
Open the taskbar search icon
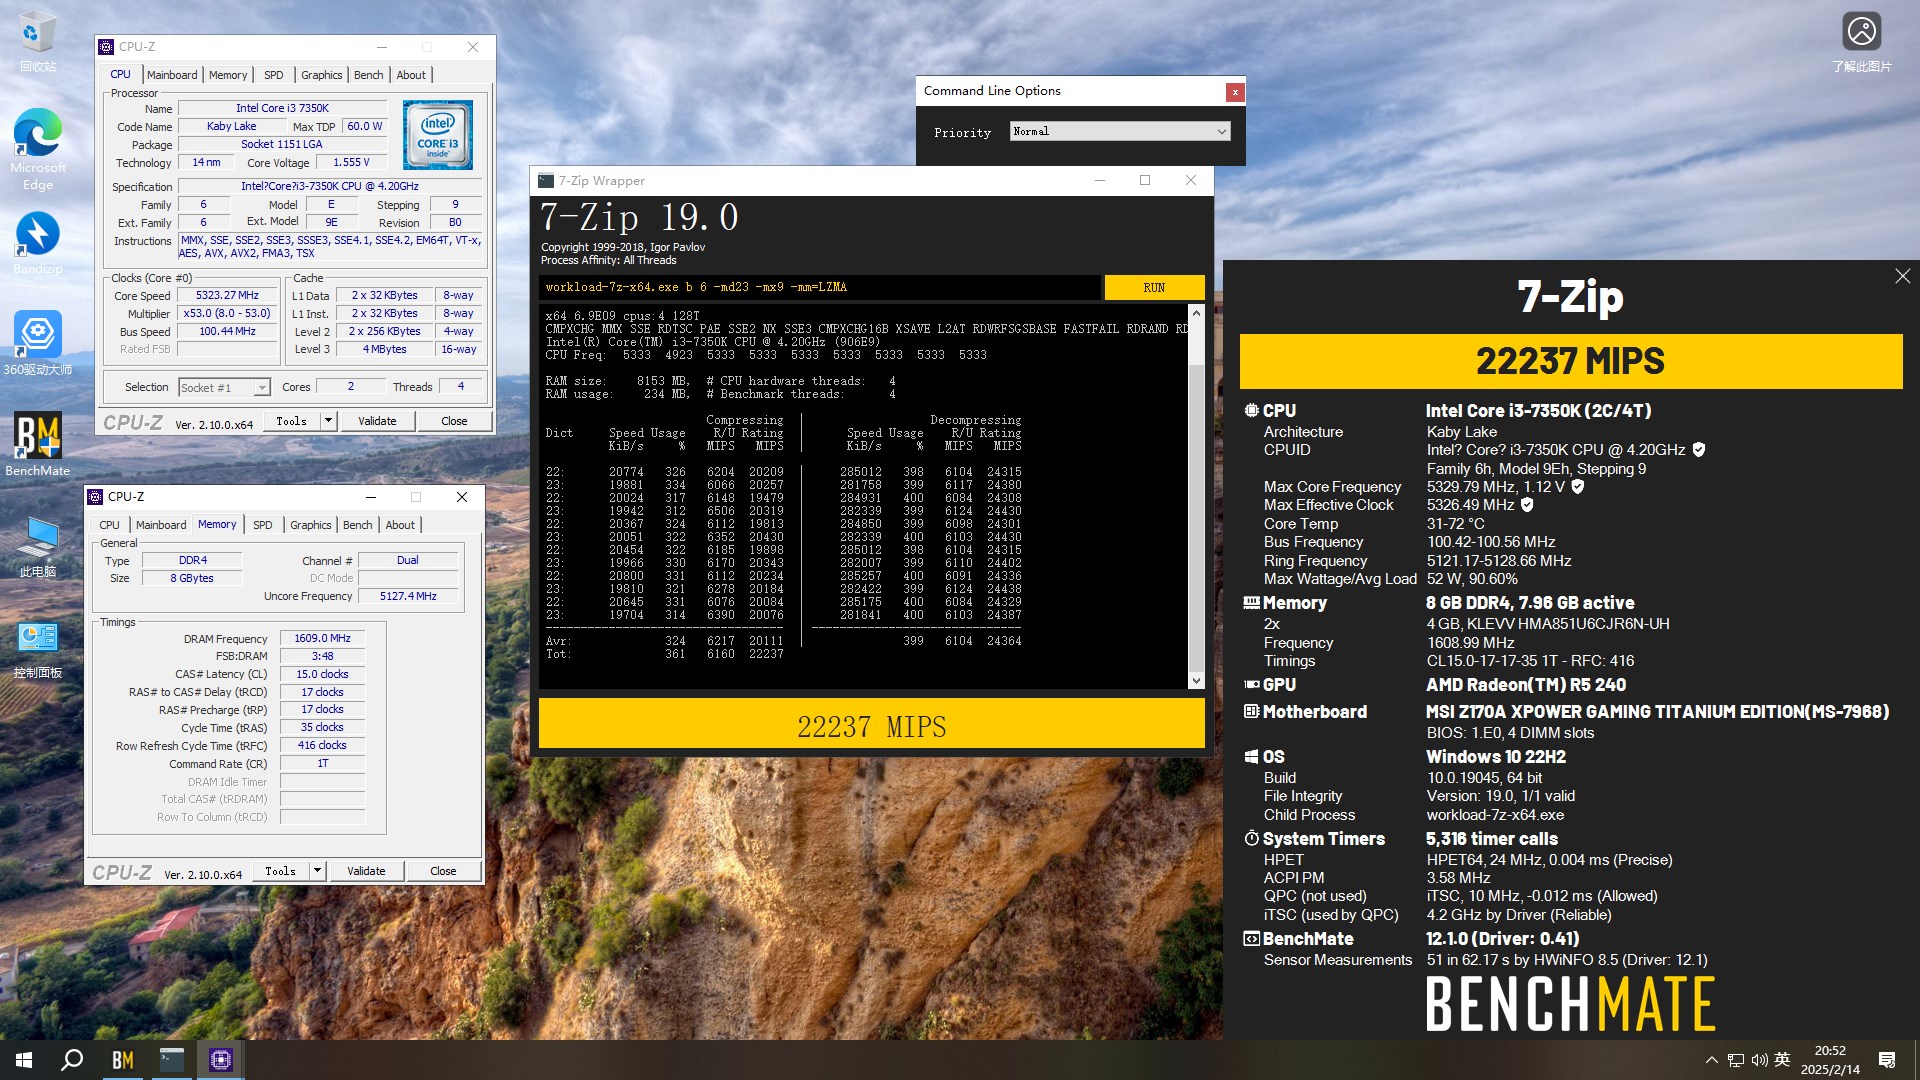[x=72, y=1060]
